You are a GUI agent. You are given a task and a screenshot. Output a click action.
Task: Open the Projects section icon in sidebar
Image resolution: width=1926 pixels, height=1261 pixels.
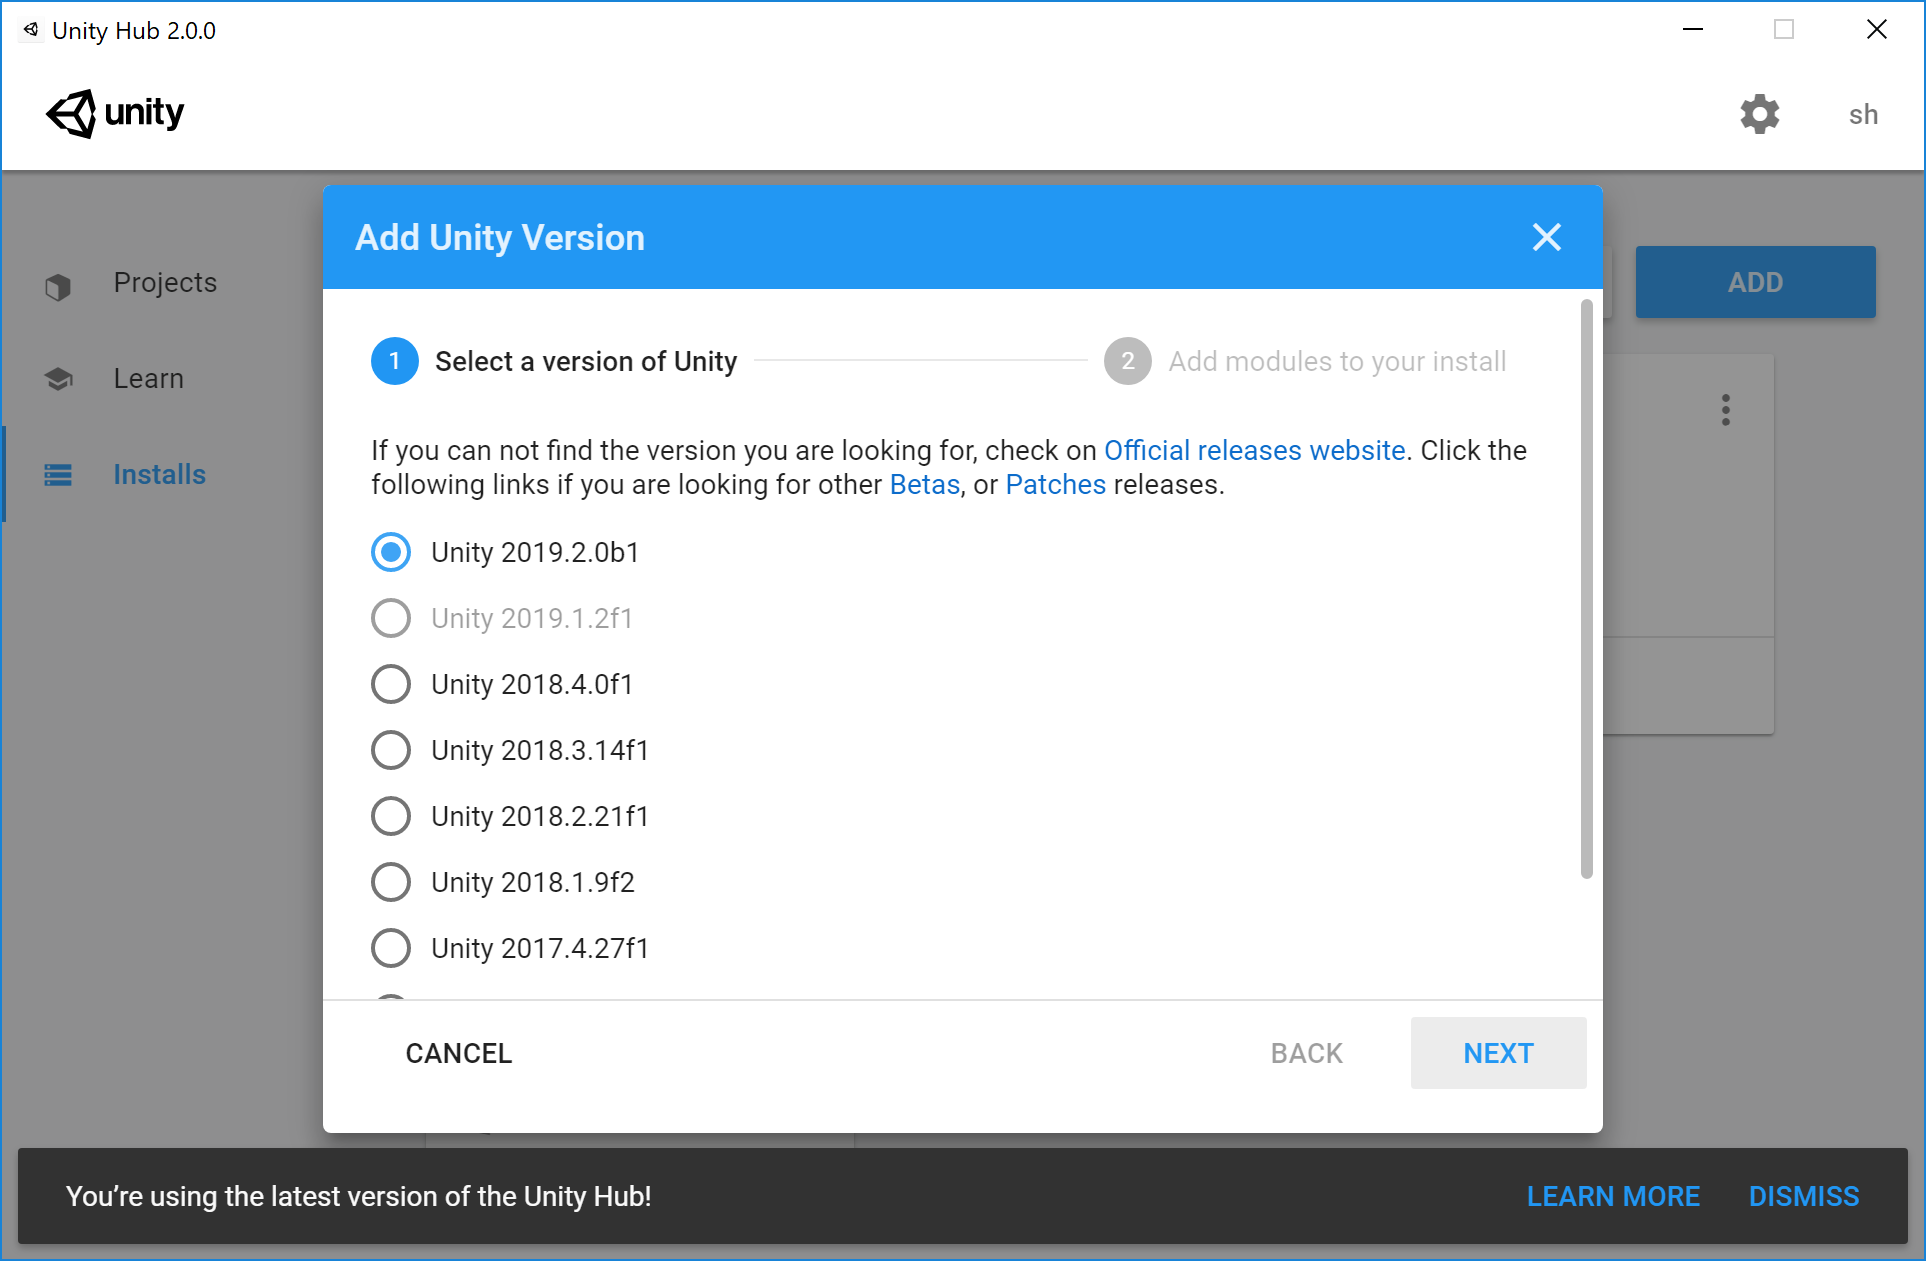pos(58,285)
